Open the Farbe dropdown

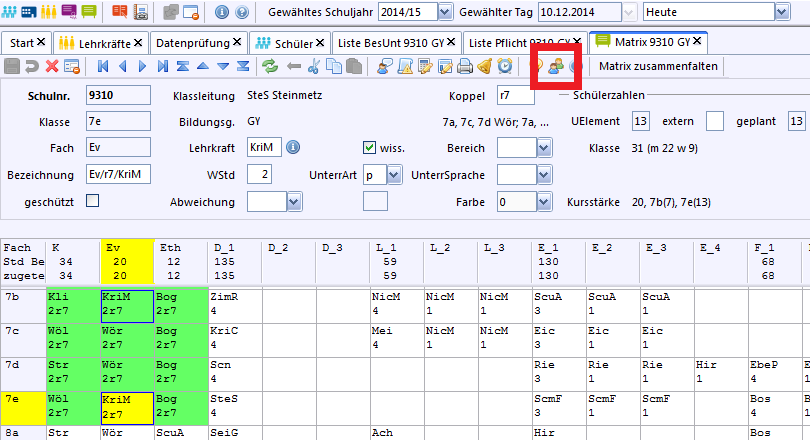543,202
